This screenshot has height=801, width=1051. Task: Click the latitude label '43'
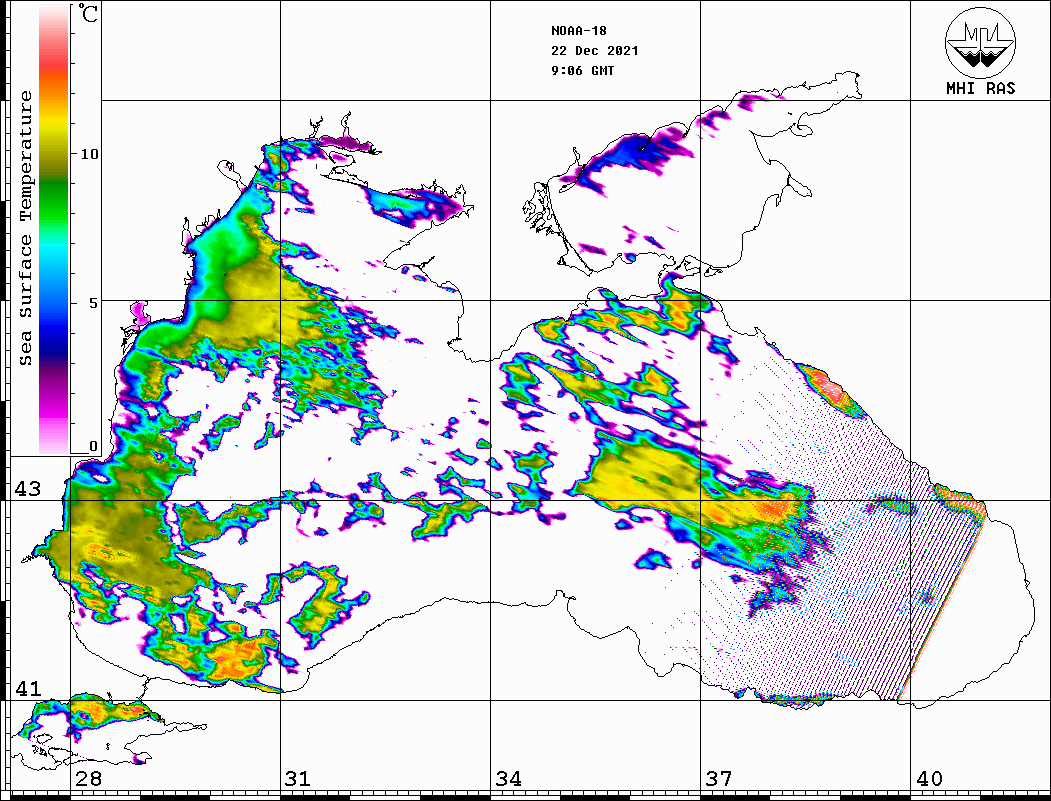click(x=28, y=489)
